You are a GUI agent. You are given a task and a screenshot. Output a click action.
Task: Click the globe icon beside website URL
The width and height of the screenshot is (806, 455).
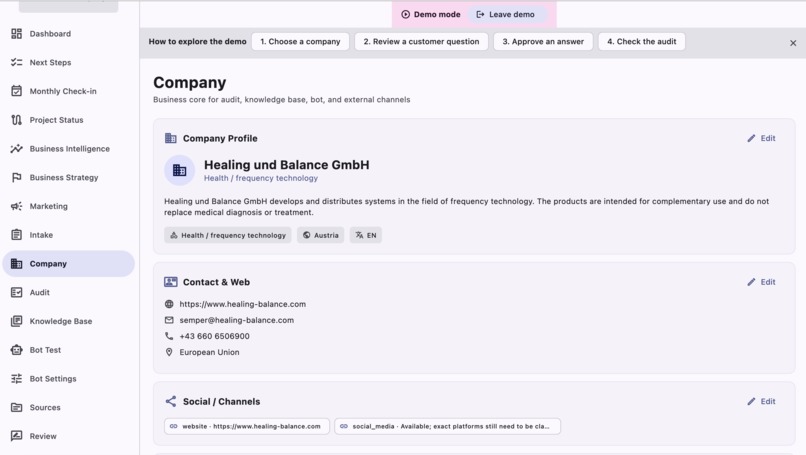169,304
